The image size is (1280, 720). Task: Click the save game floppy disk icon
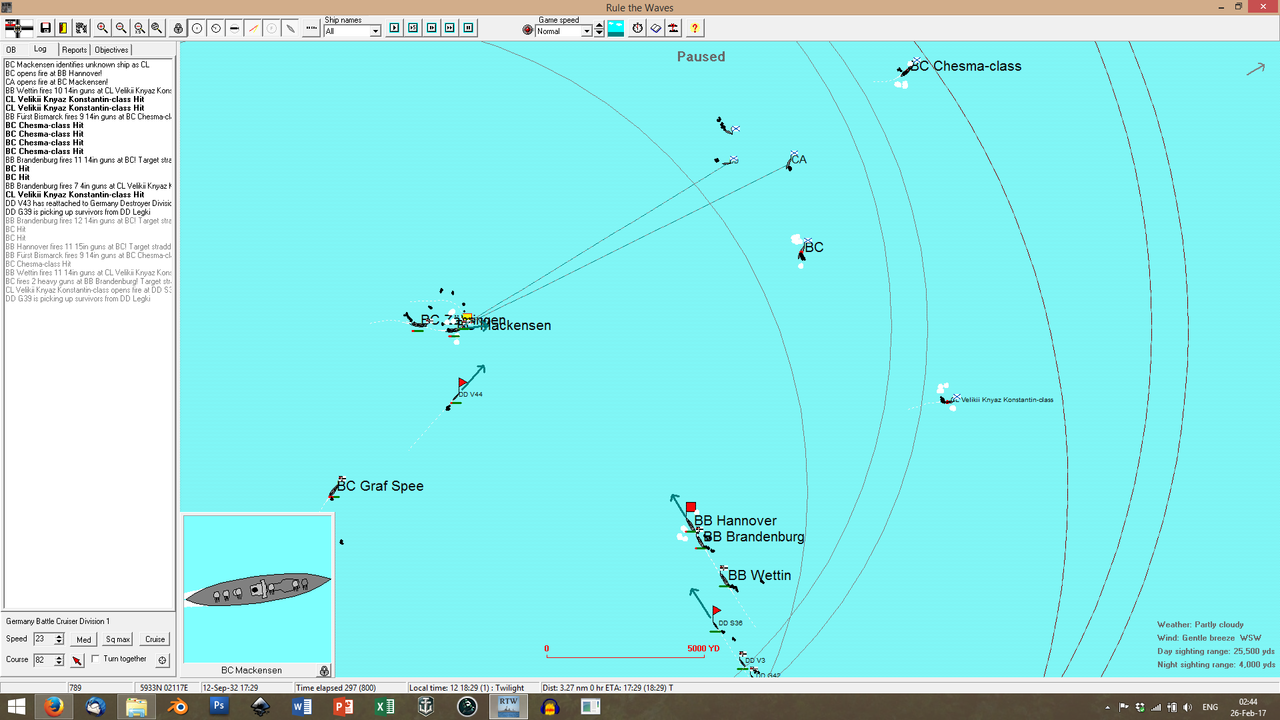click(x=45, y=28)
